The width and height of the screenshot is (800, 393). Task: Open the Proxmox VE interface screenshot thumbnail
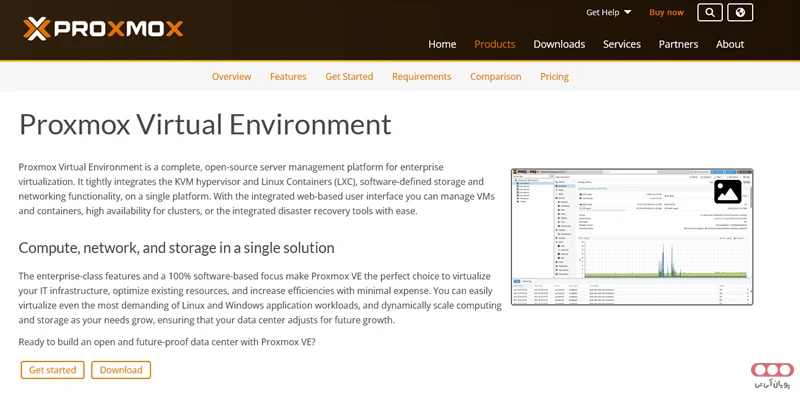click(x=632, y=237)
